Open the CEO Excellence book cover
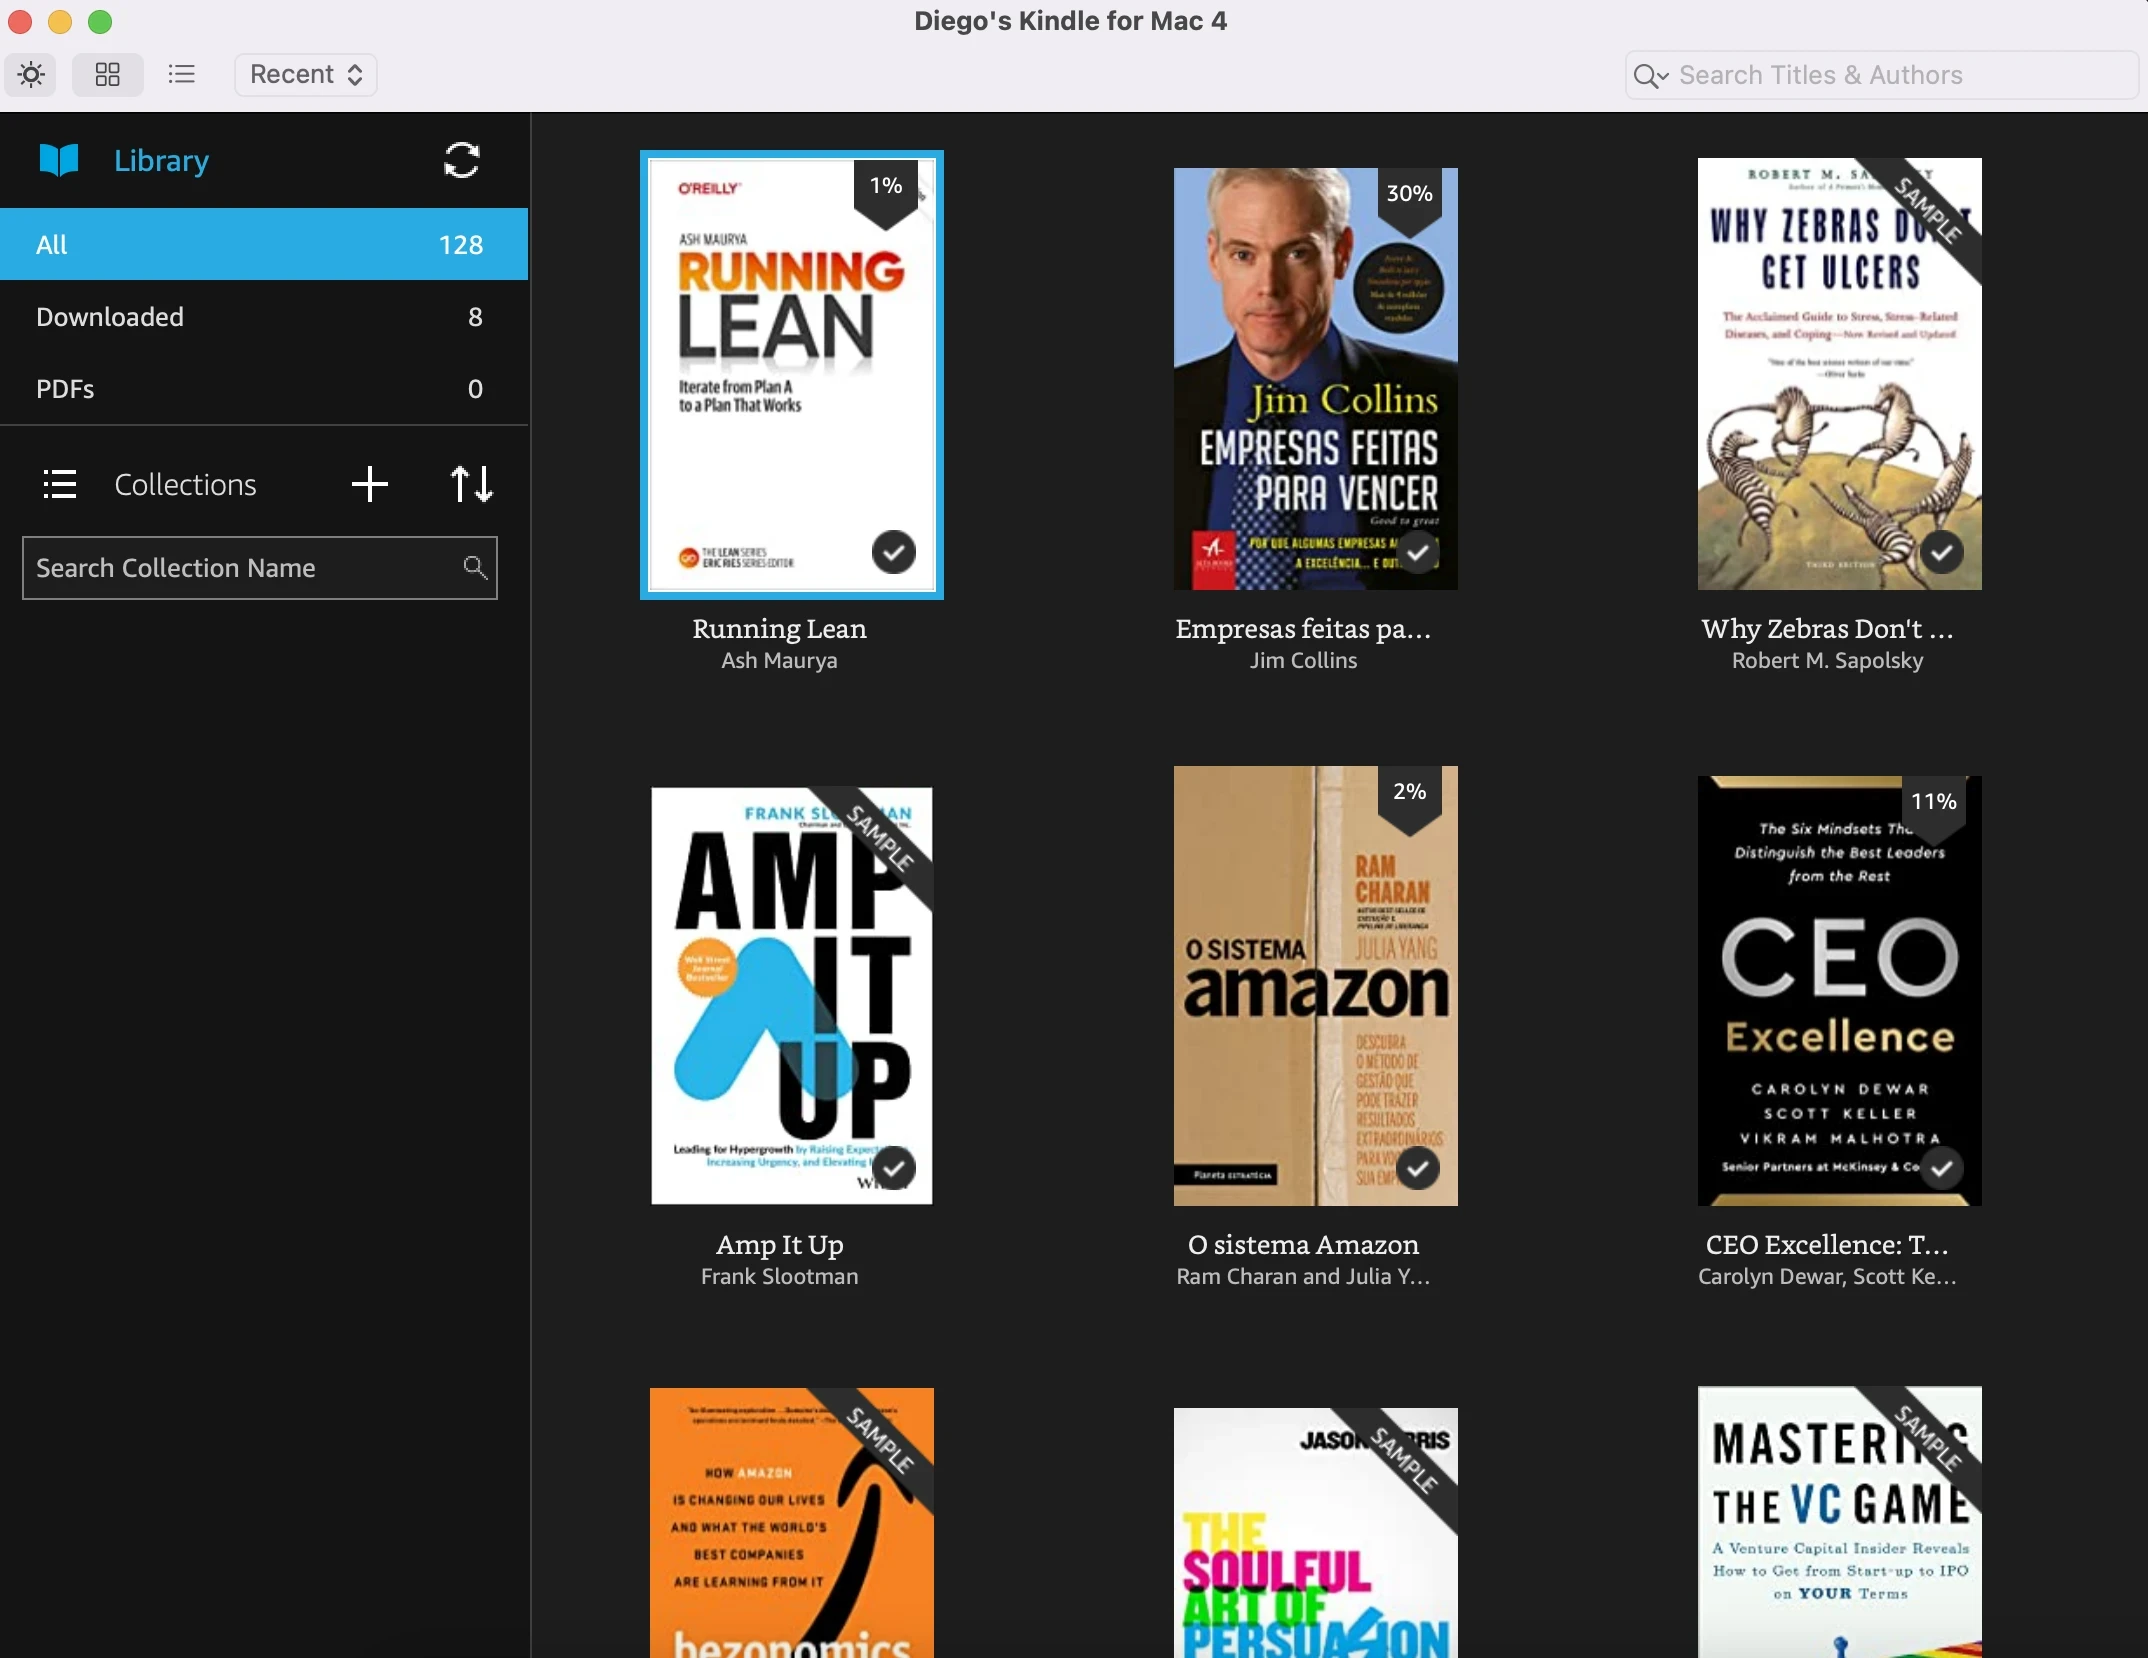Screen dimensions: 2148x1658 click(x=1840, y=991)
